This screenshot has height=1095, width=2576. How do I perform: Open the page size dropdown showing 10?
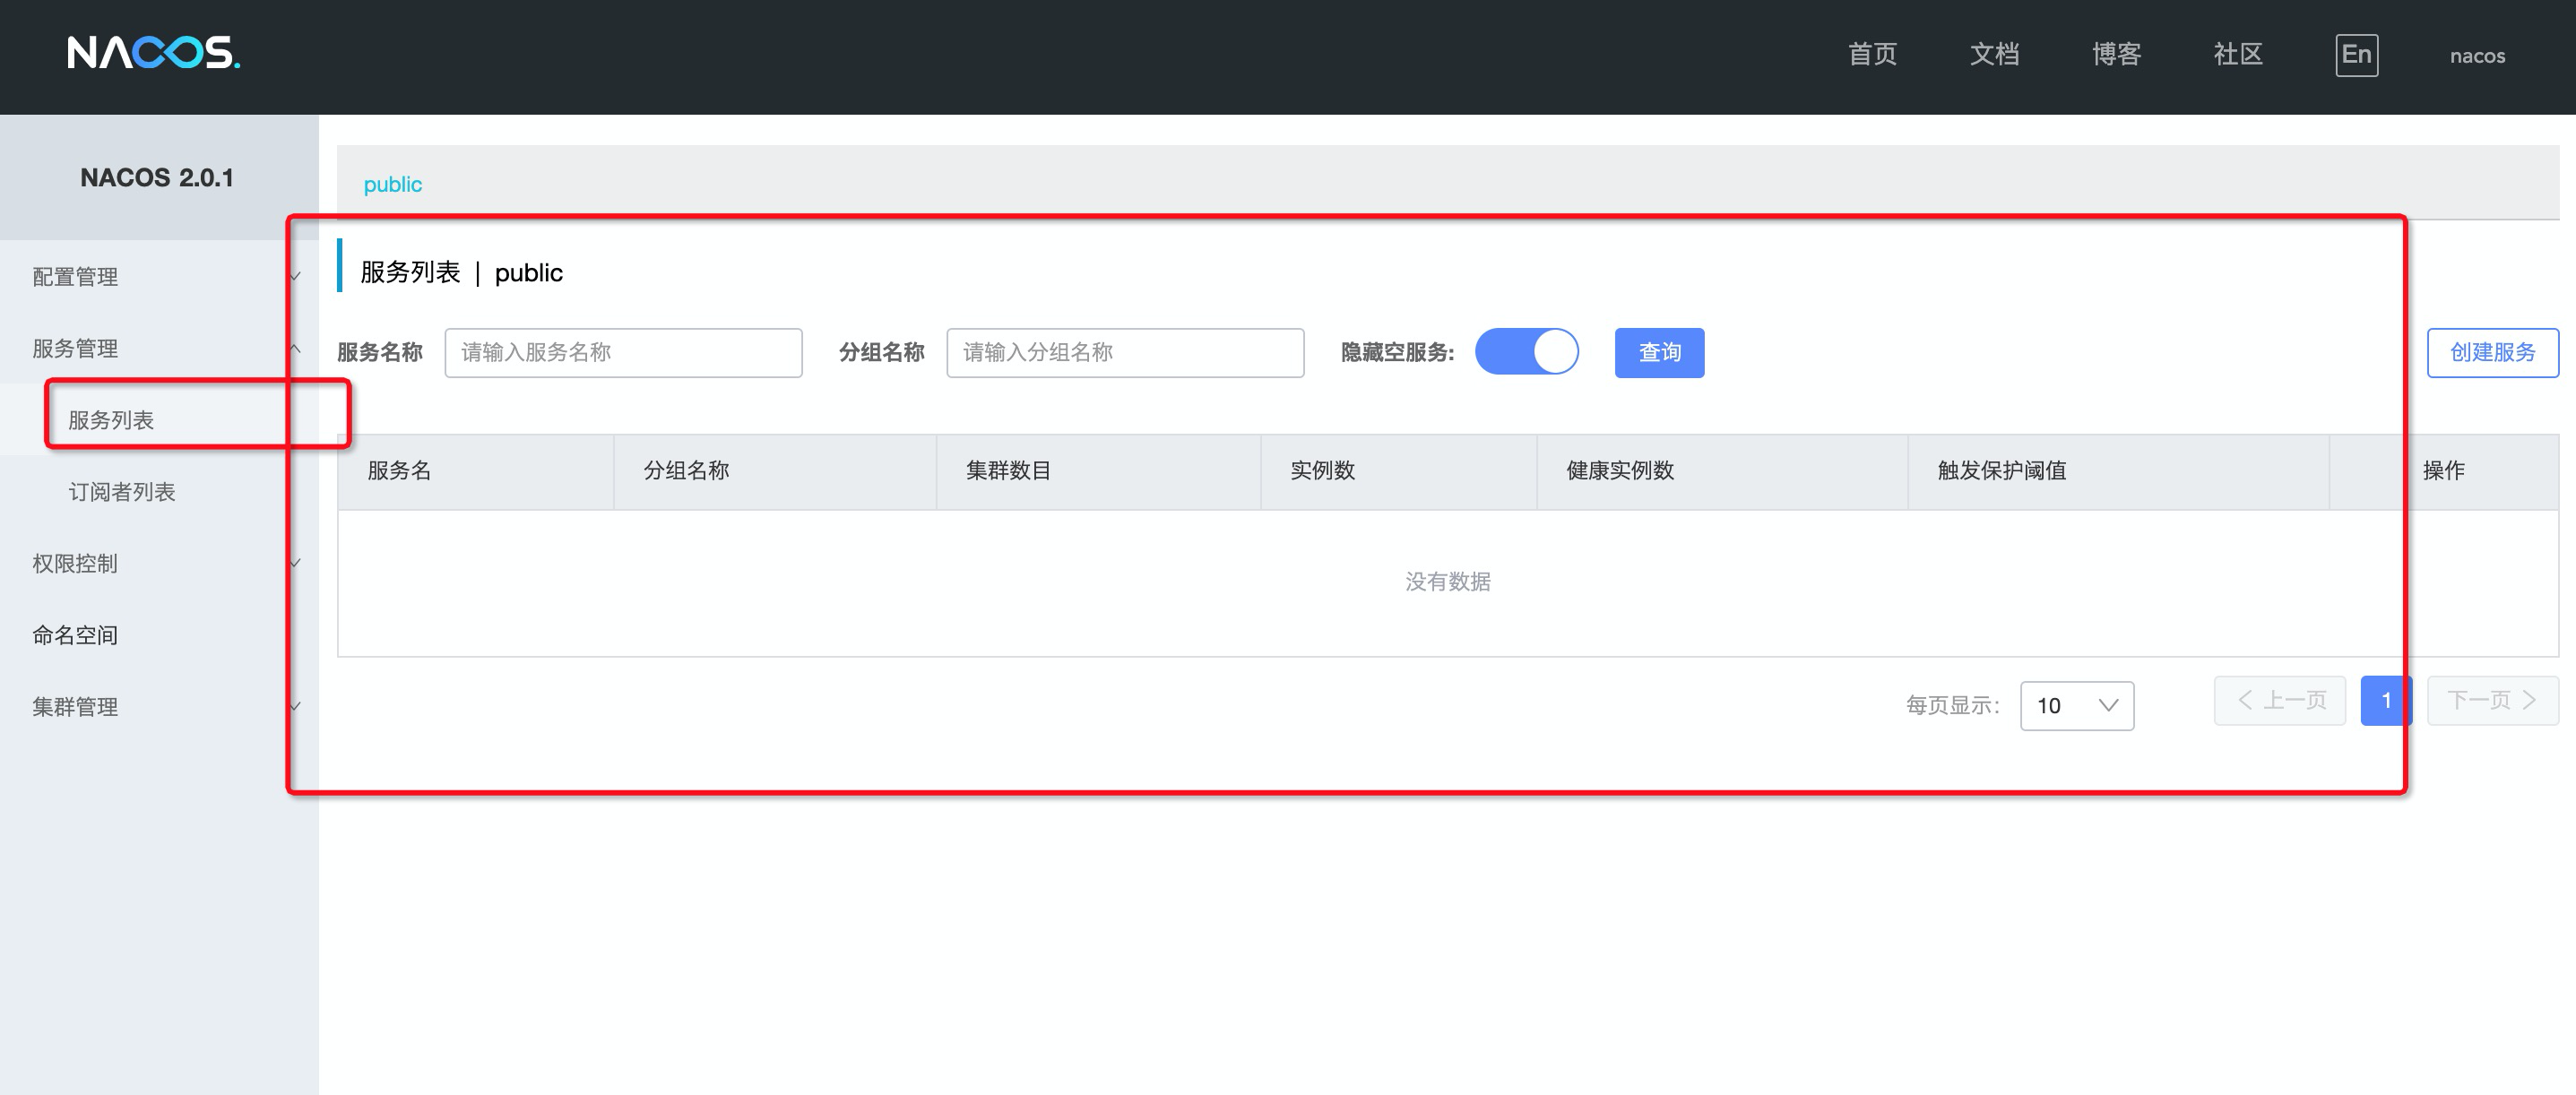click(2076, 706)
